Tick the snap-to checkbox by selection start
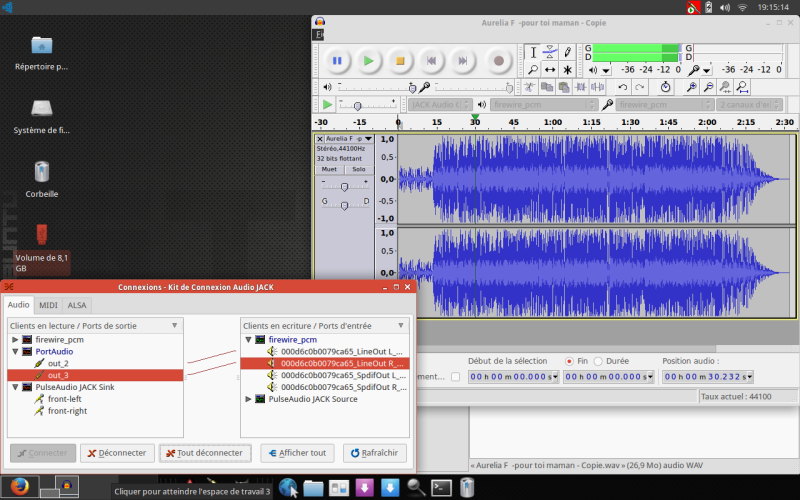800x500 pixels. [456, 377]
